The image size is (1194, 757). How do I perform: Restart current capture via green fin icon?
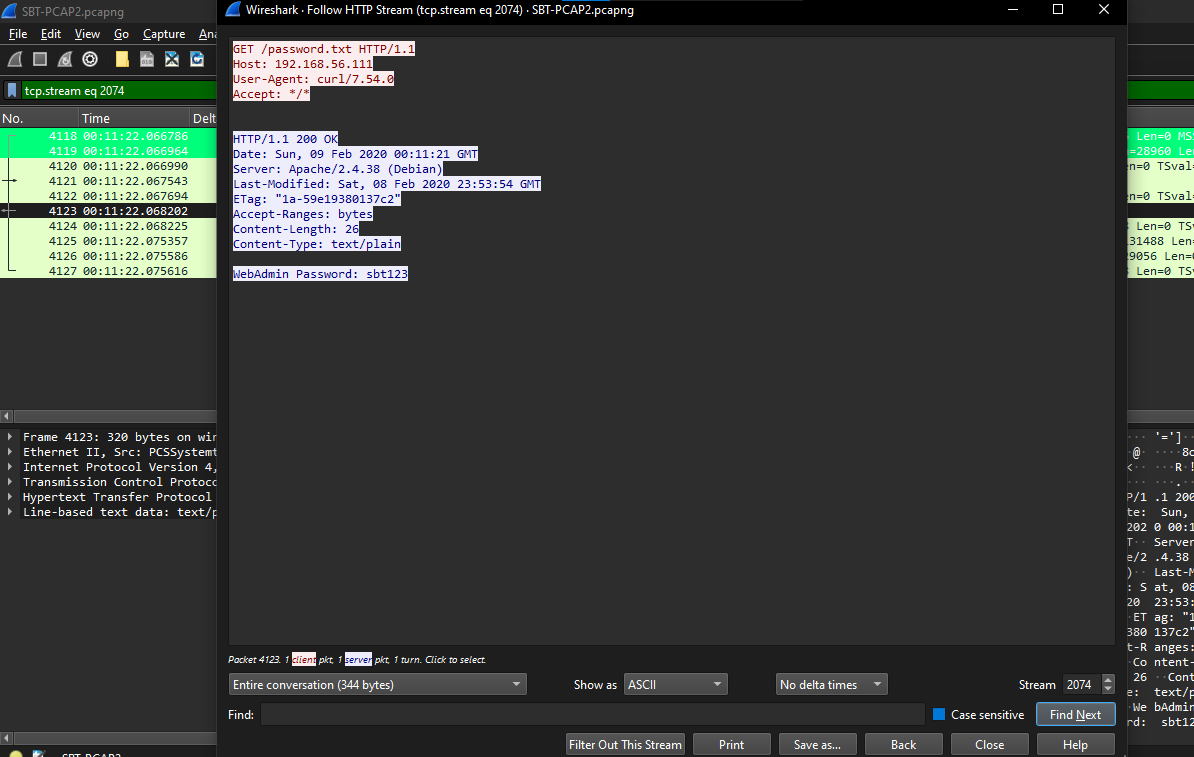point(65,59)
